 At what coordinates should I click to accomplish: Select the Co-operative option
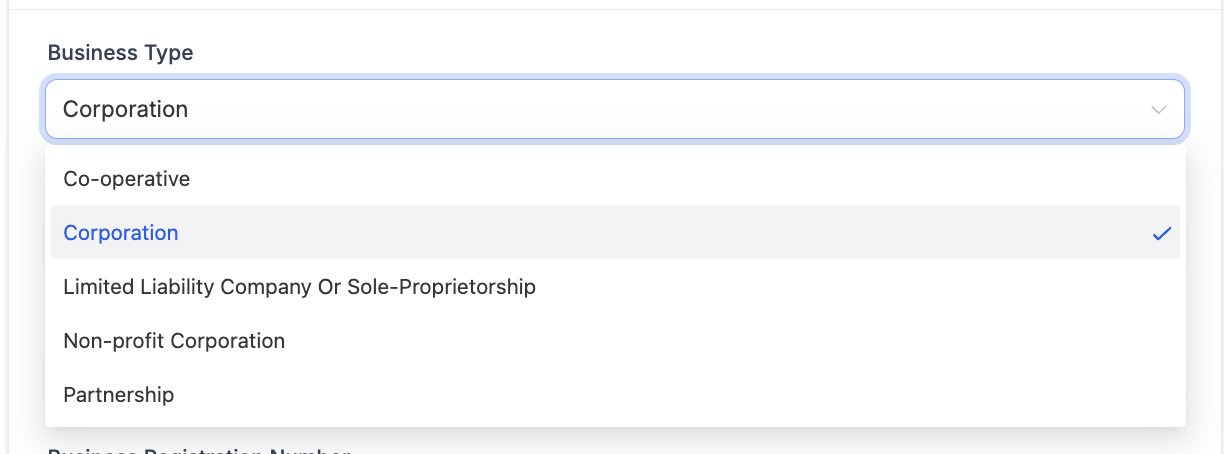click(x=127, y=179)
